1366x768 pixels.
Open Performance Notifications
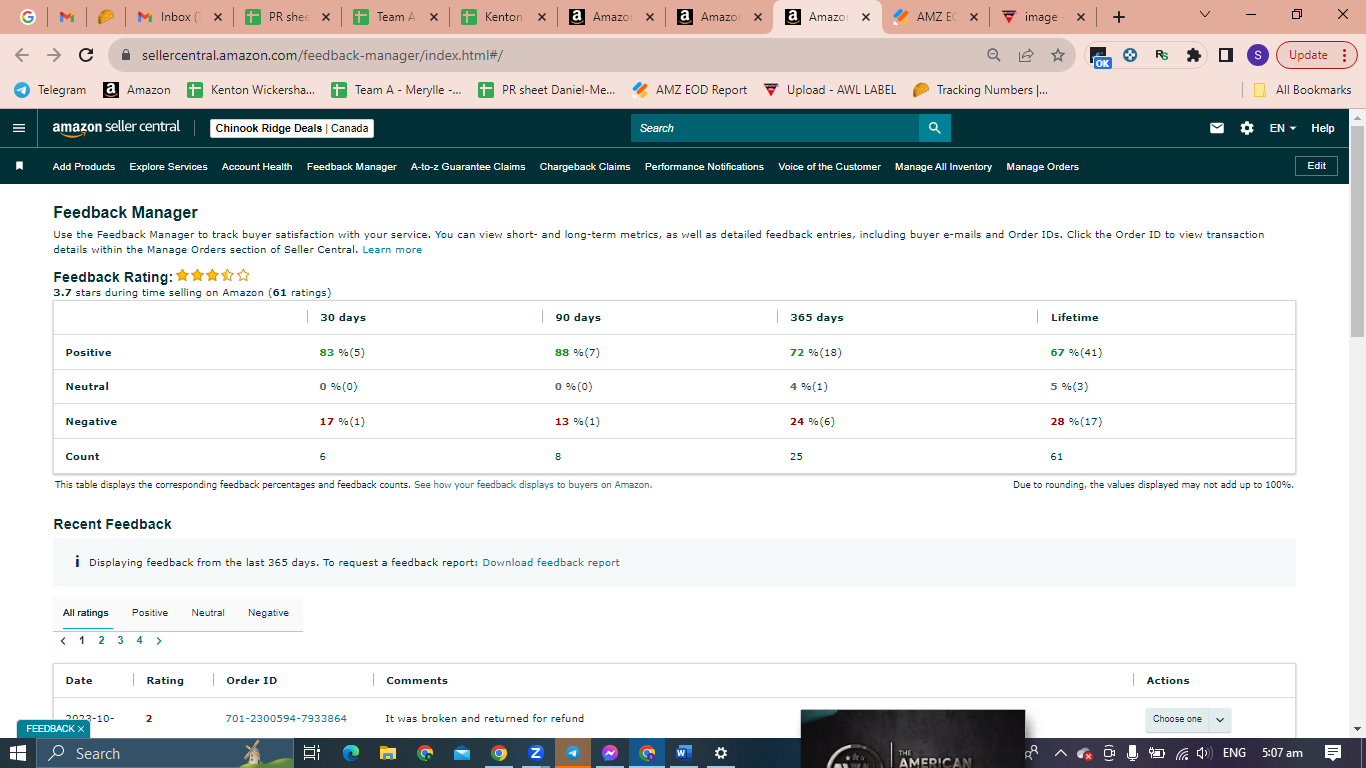point(704,167)
